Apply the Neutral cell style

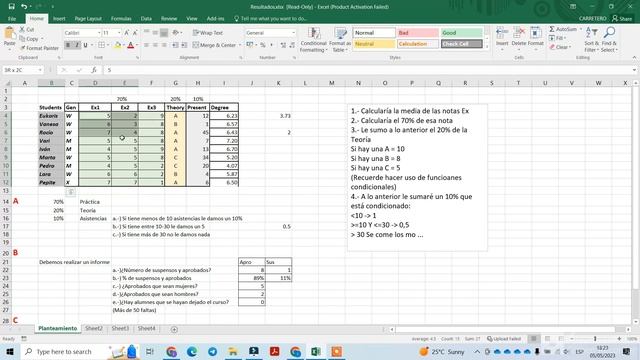[x=374, y=44]
